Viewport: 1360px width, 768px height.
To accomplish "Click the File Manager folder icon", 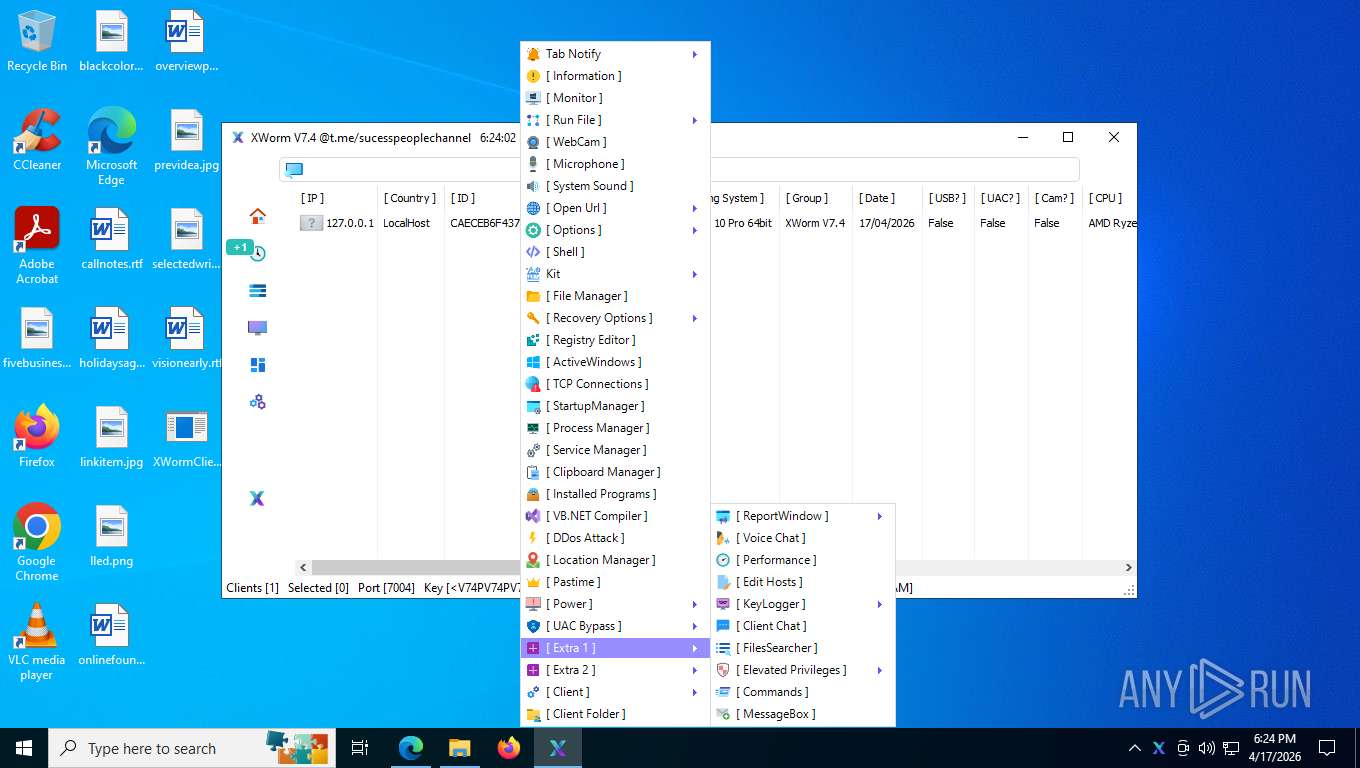I will [x=533, y=296].
